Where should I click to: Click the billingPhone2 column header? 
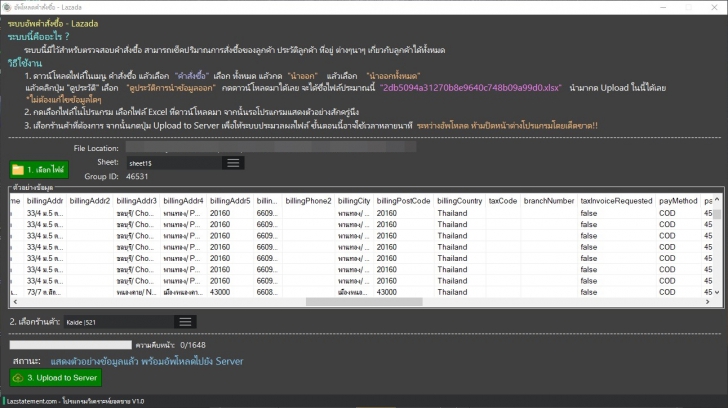[308, 201]
